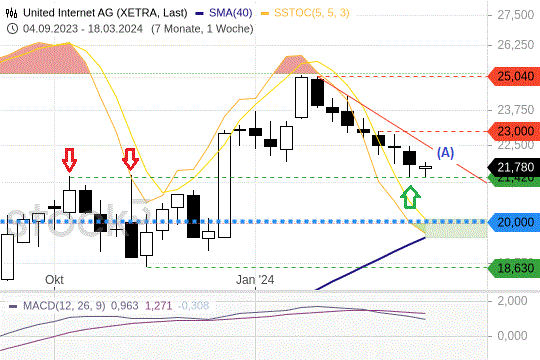Click the second red down arrow marker
The width and height of the screenshot is (540, 360).
pos(131,160)
